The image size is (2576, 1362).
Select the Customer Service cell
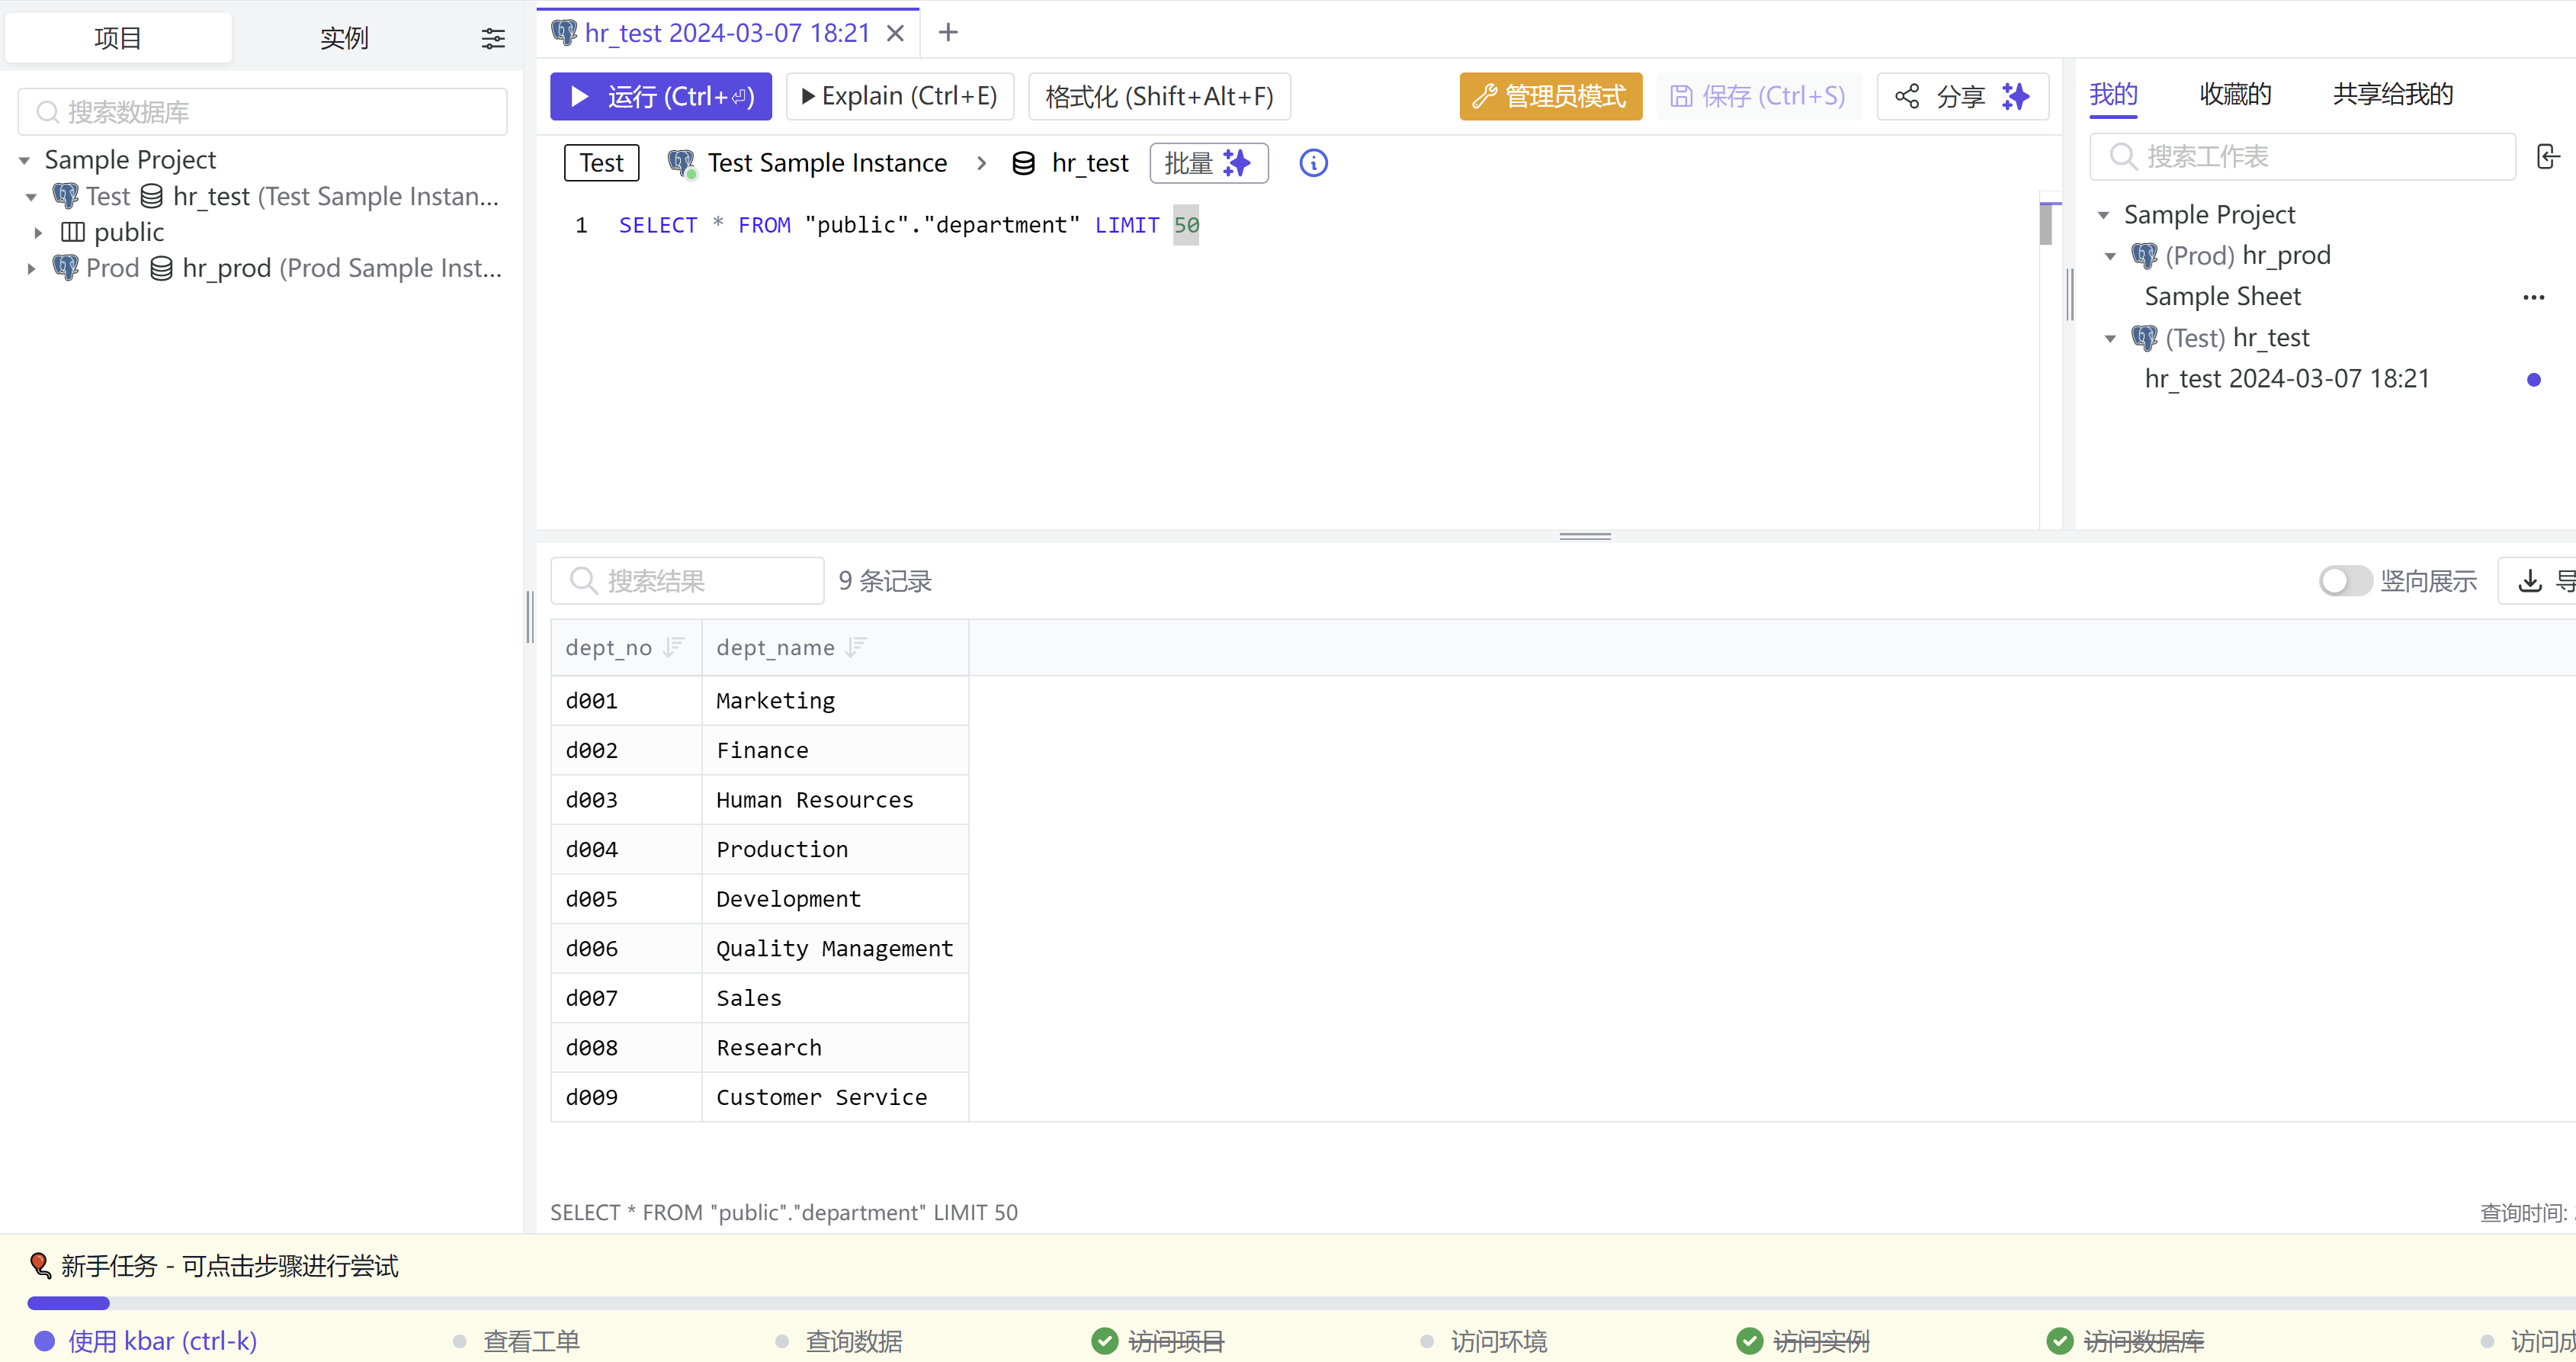point(834,1097)
